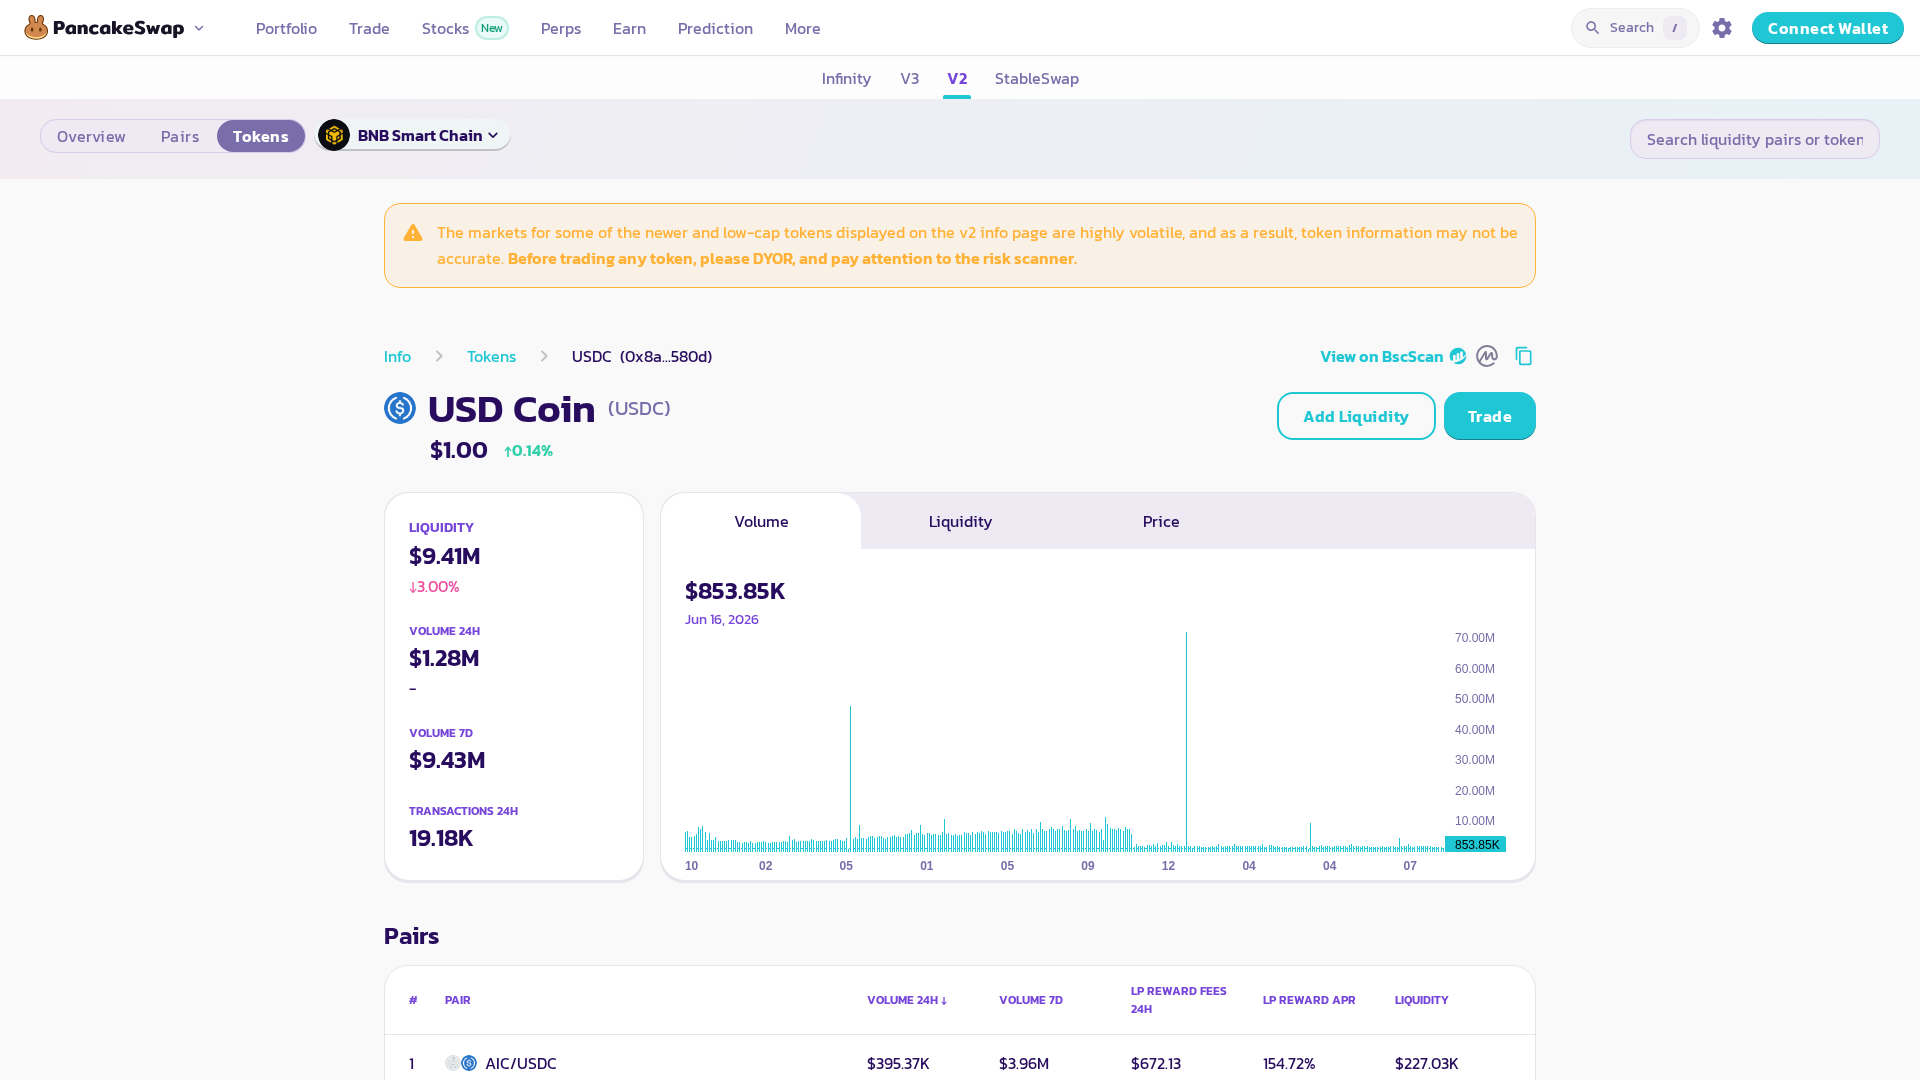Click the $395.37K cell in AIC/USDC row
Image resolution: width=1920 pixels, height=1080 pixels.
pos(898,1063)
